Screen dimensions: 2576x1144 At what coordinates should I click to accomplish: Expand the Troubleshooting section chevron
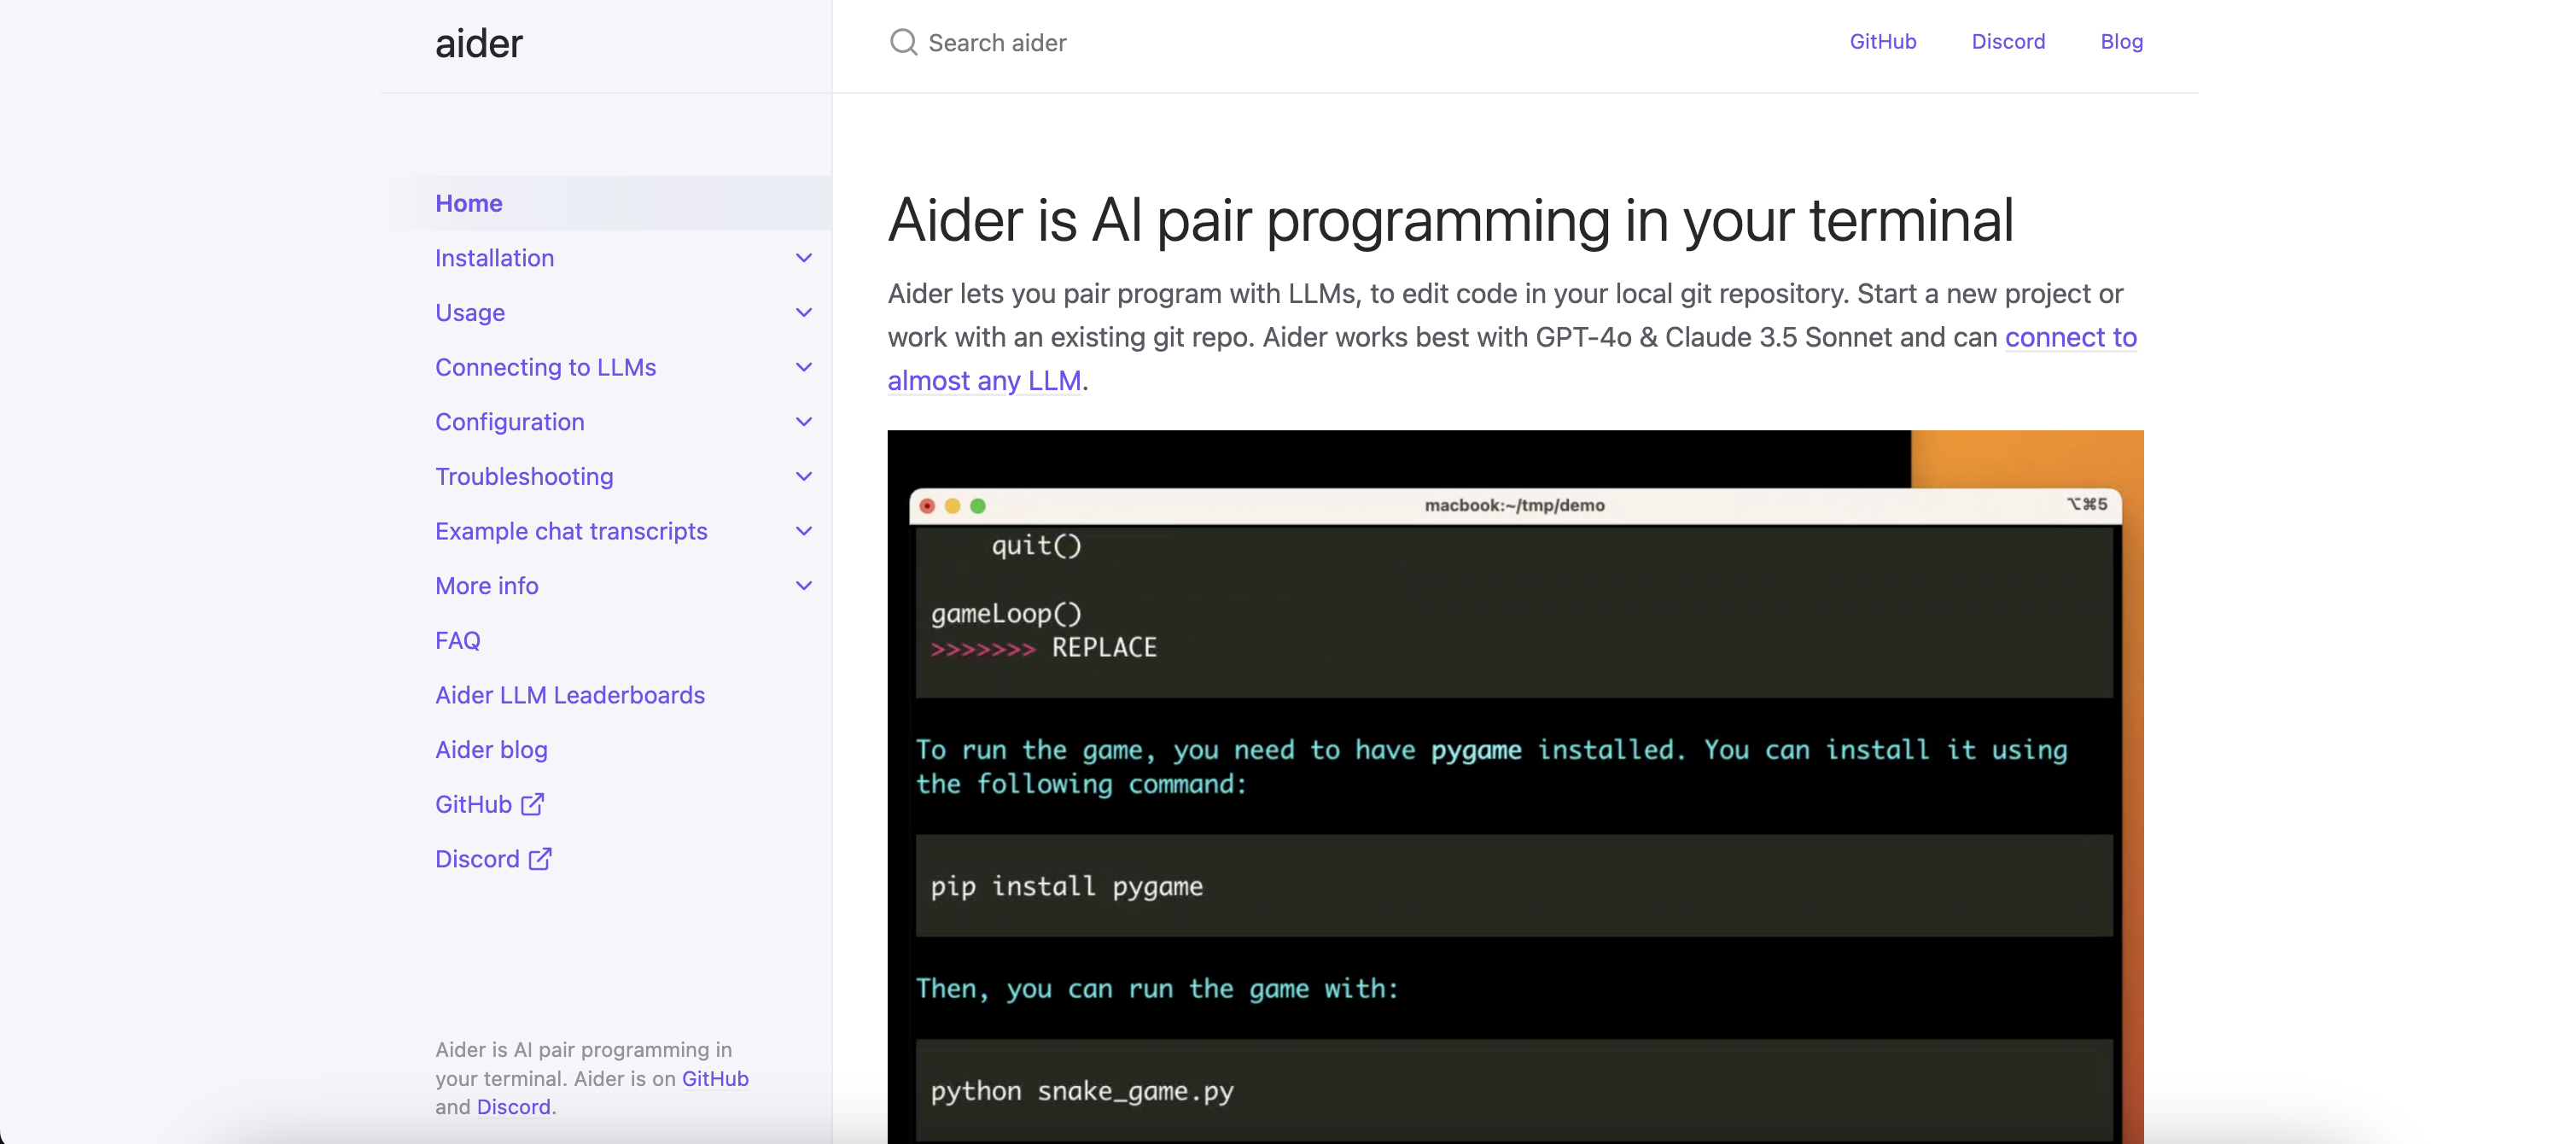pyautogui.click(x=804, y=477)
